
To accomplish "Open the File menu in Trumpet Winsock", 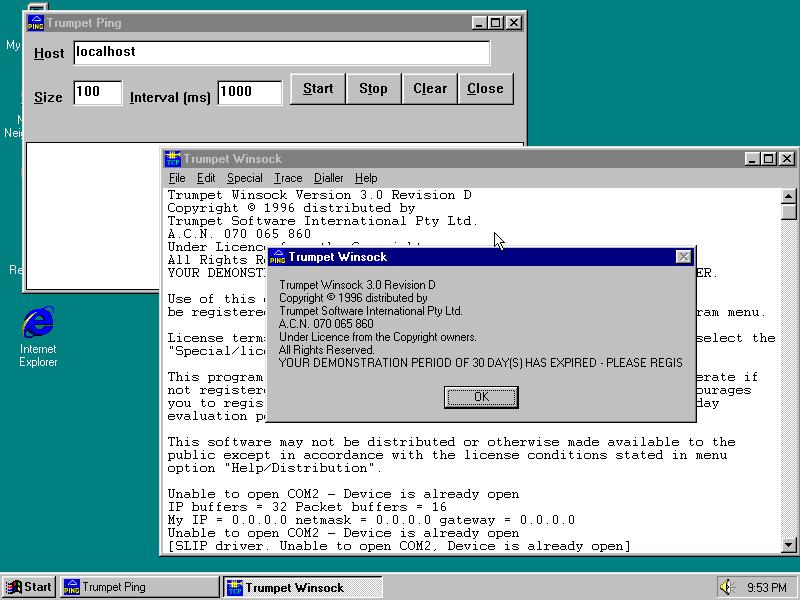I will 177,178.
